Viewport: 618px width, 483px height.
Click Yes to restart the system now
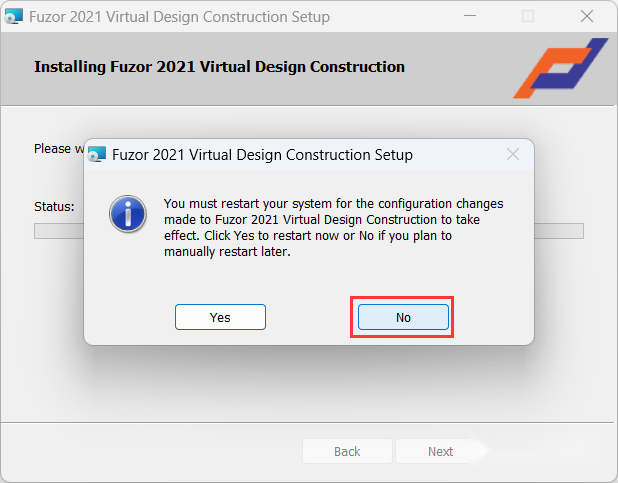[x=220, y=317]
